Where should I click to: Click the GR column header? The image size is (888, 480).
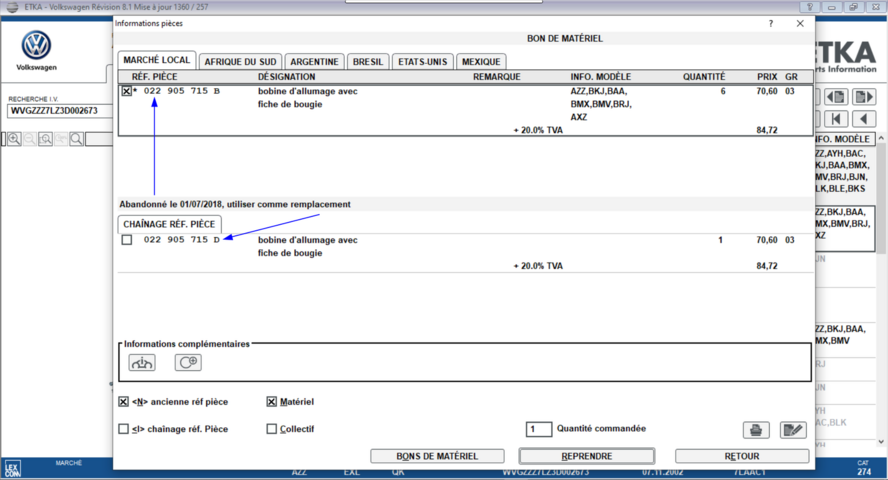click(791, 77)
